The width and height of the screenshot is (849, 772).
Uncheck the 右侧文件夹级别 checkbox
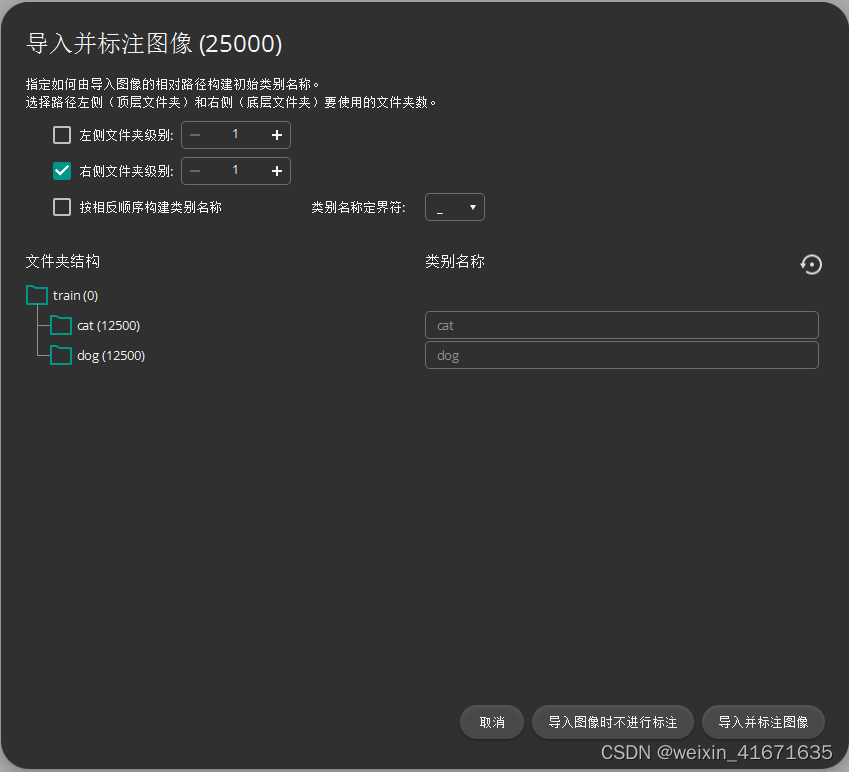(x=62, y=171)
